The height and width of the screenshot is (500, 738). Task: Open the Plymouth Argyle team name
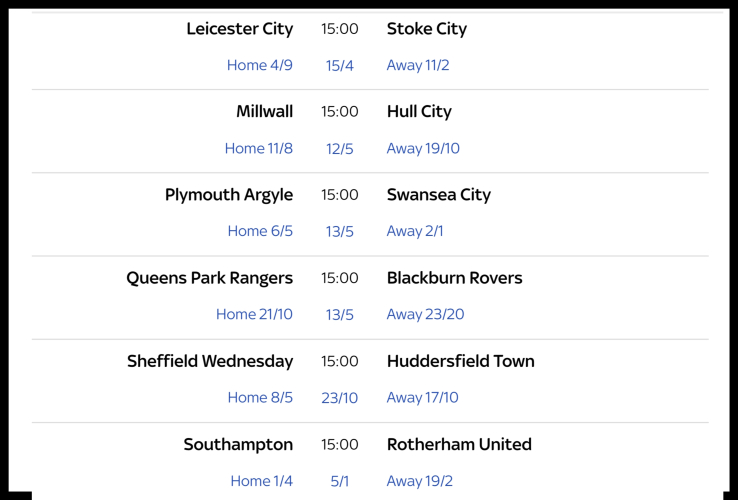tap(229, 195)
